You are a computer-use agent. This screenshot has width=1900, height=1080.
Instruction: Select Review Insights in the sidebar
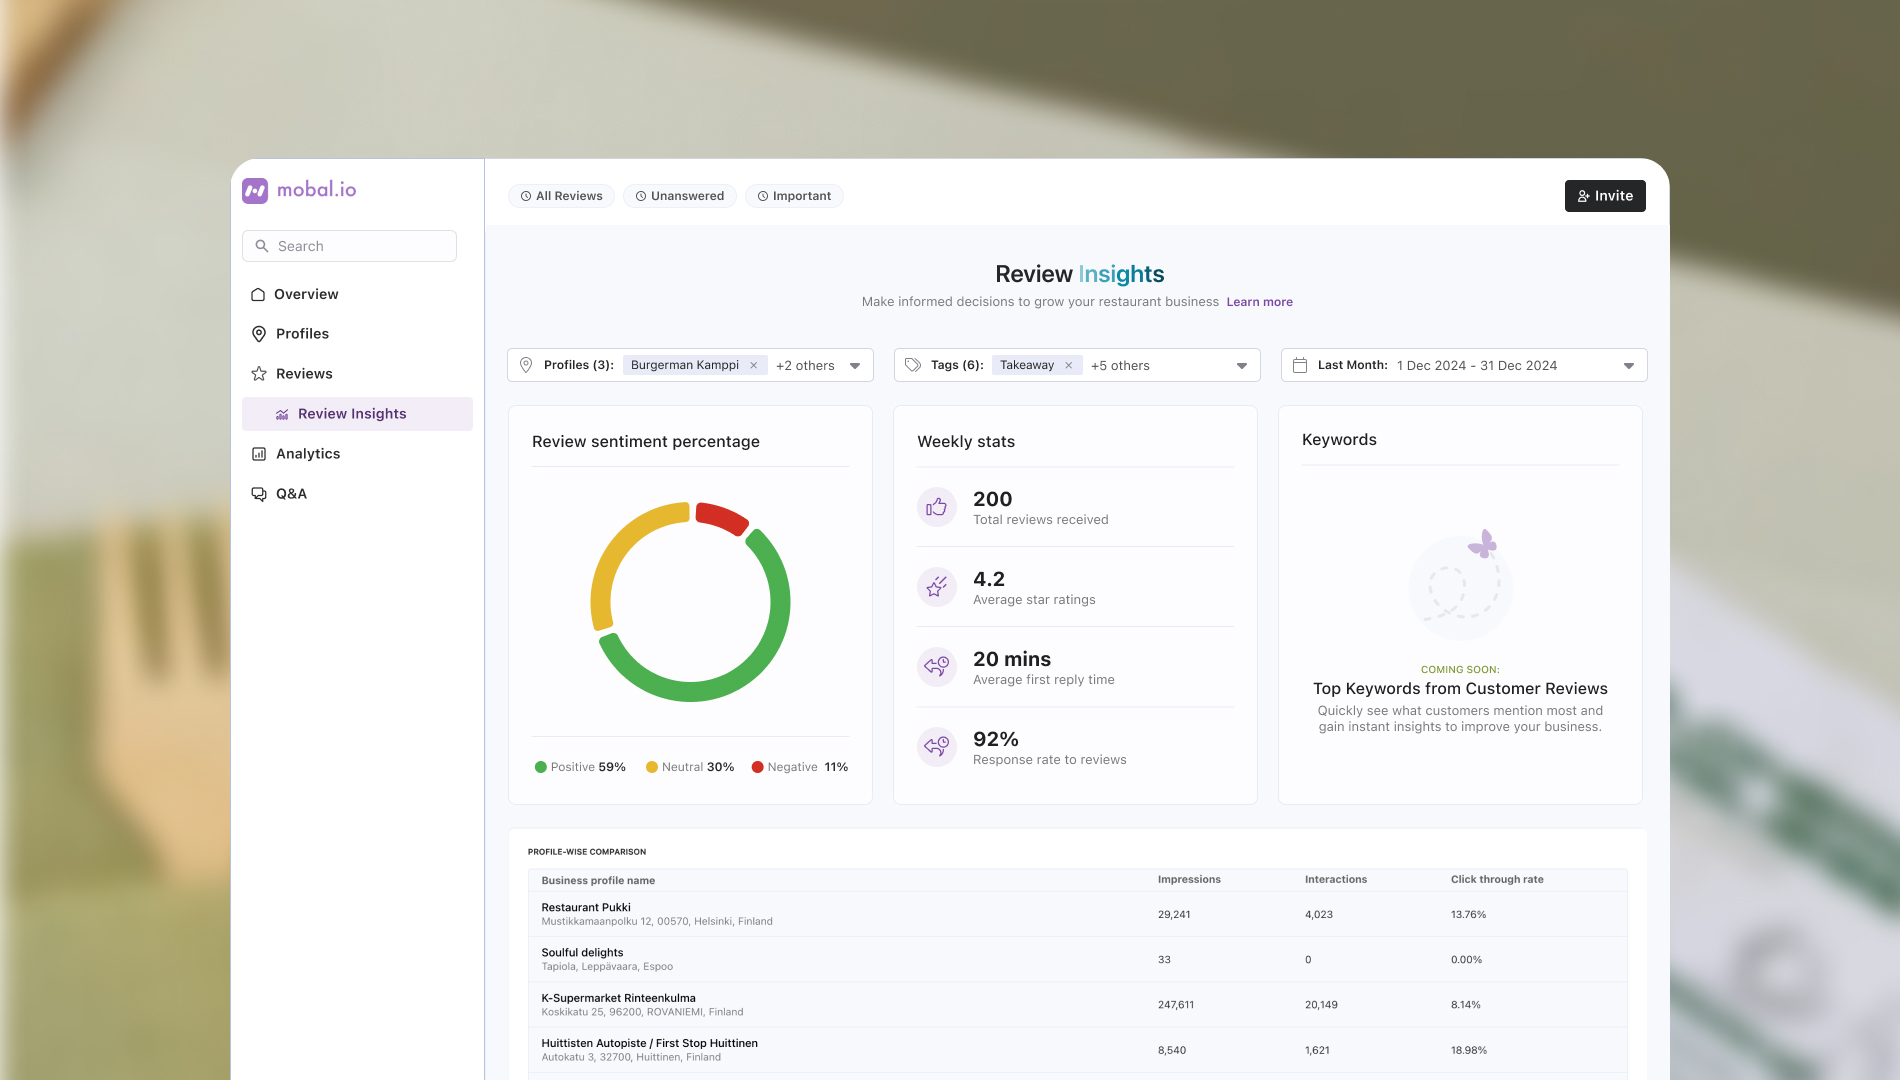(x=357, y=414)
